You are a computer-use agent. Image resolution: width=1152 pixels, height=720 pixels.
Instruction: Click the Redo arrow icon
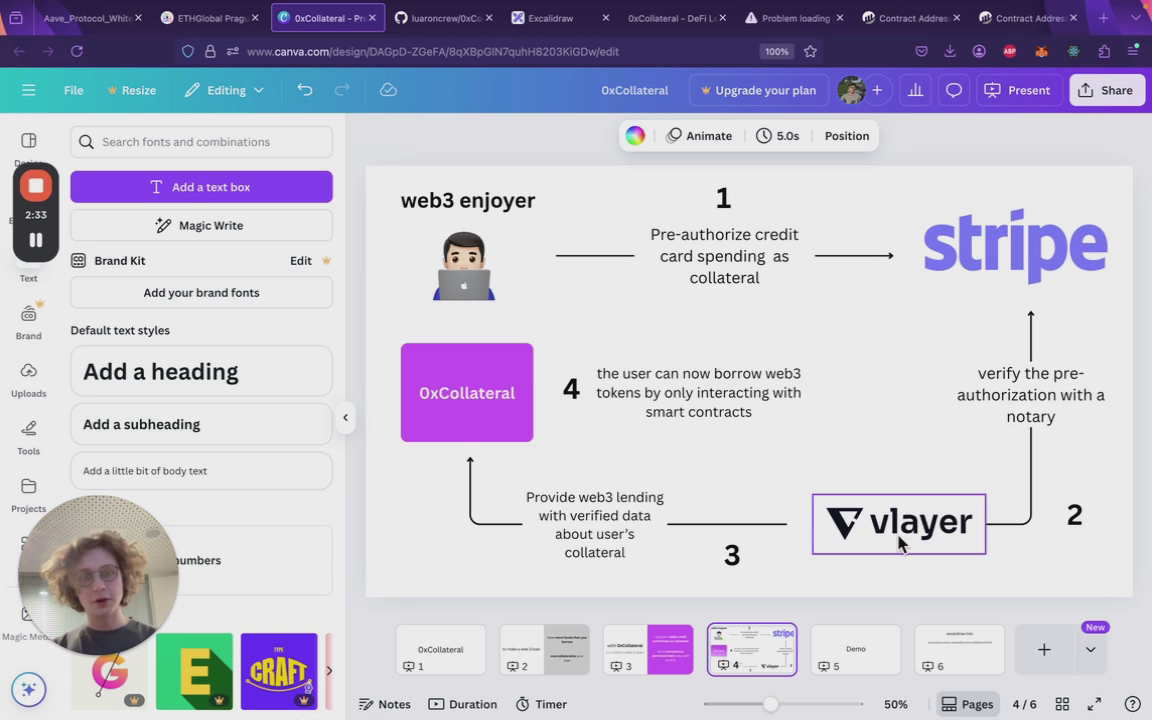342,90
